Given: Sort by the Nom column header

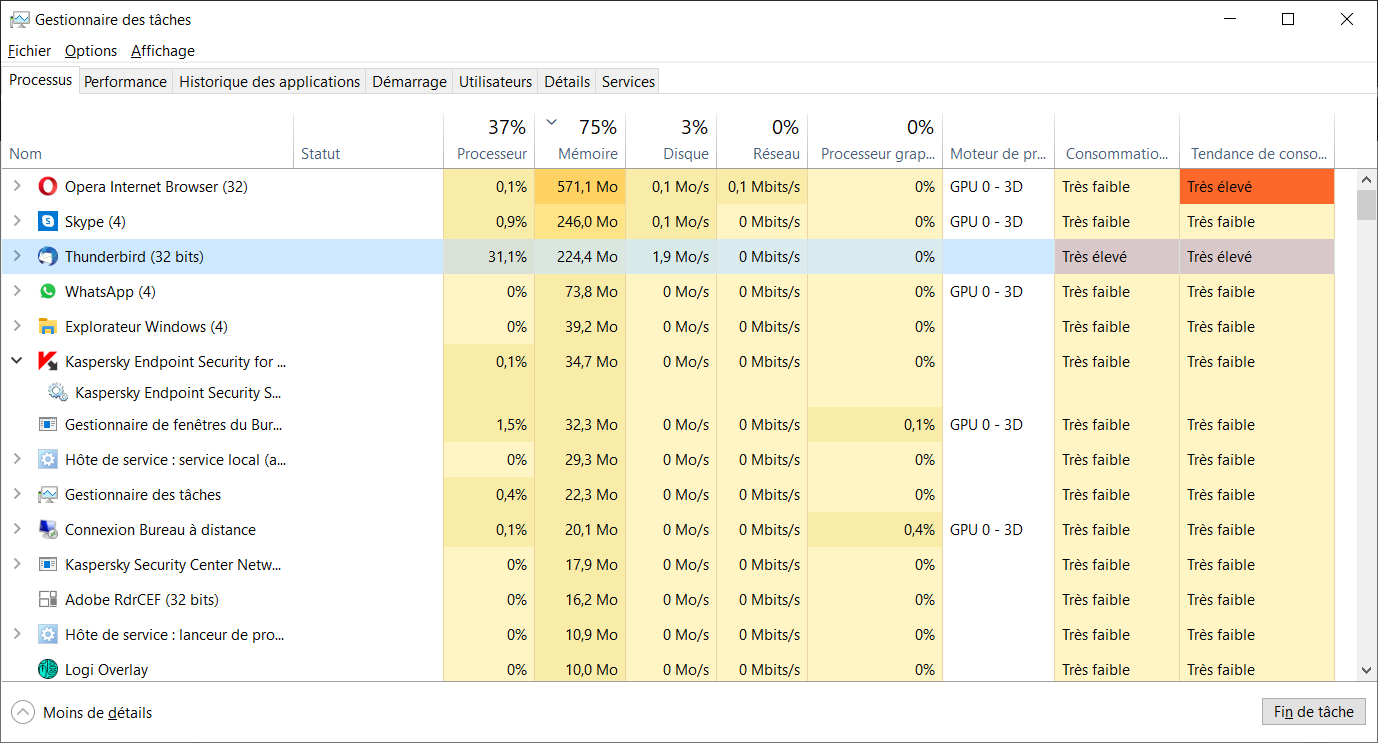Looking at the screenshot, I should [x=147, y=141].
